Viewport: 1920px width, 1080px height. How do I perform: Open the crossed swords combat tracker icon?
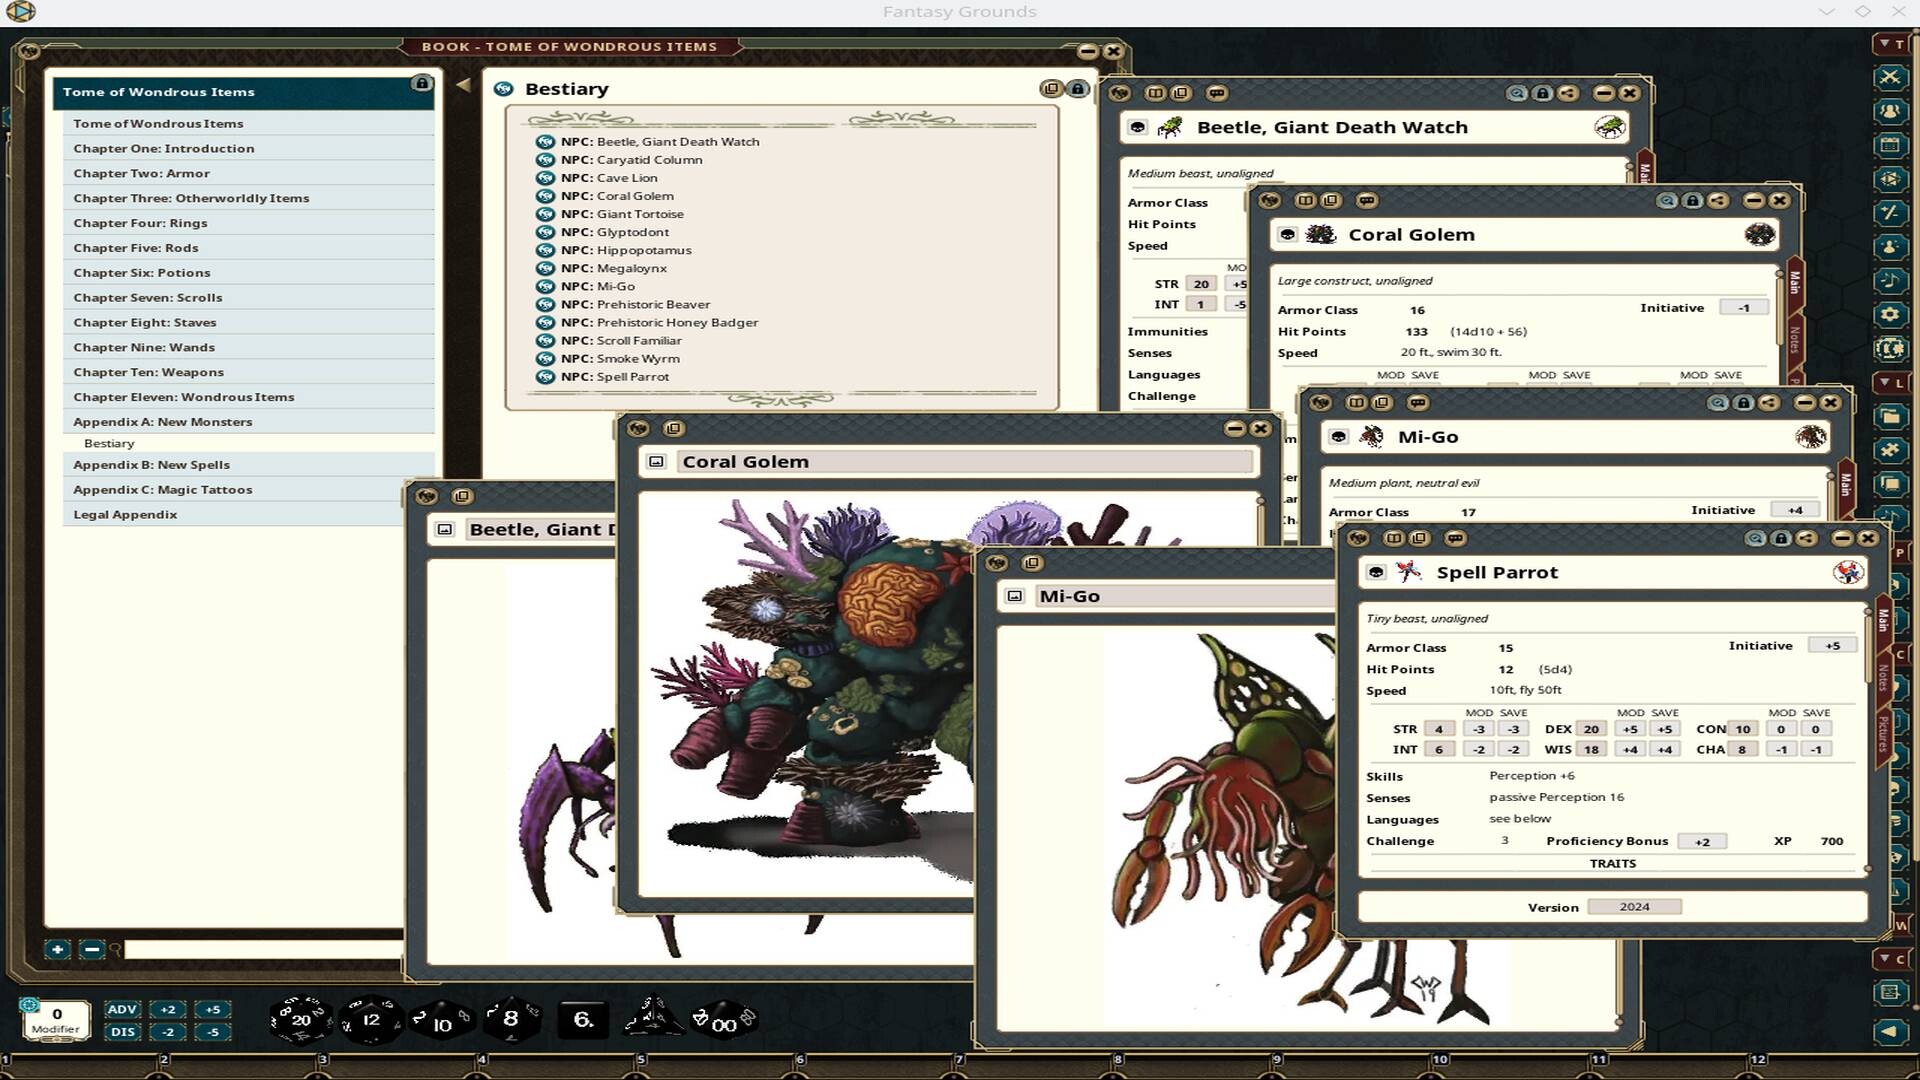[x=1889, y=77]
